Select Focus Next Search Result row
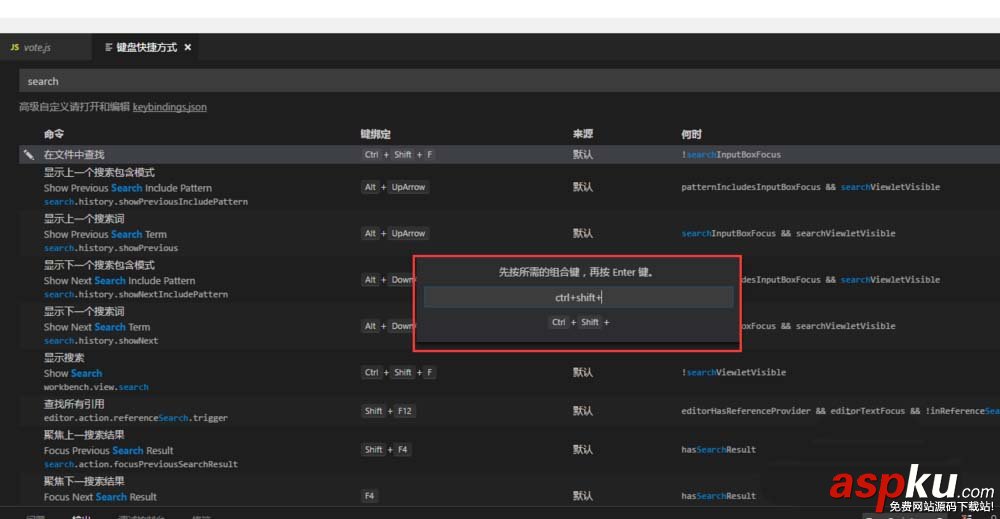This screenshot has height=519, width=1000. pyautogui.click(x=509, y=490)
